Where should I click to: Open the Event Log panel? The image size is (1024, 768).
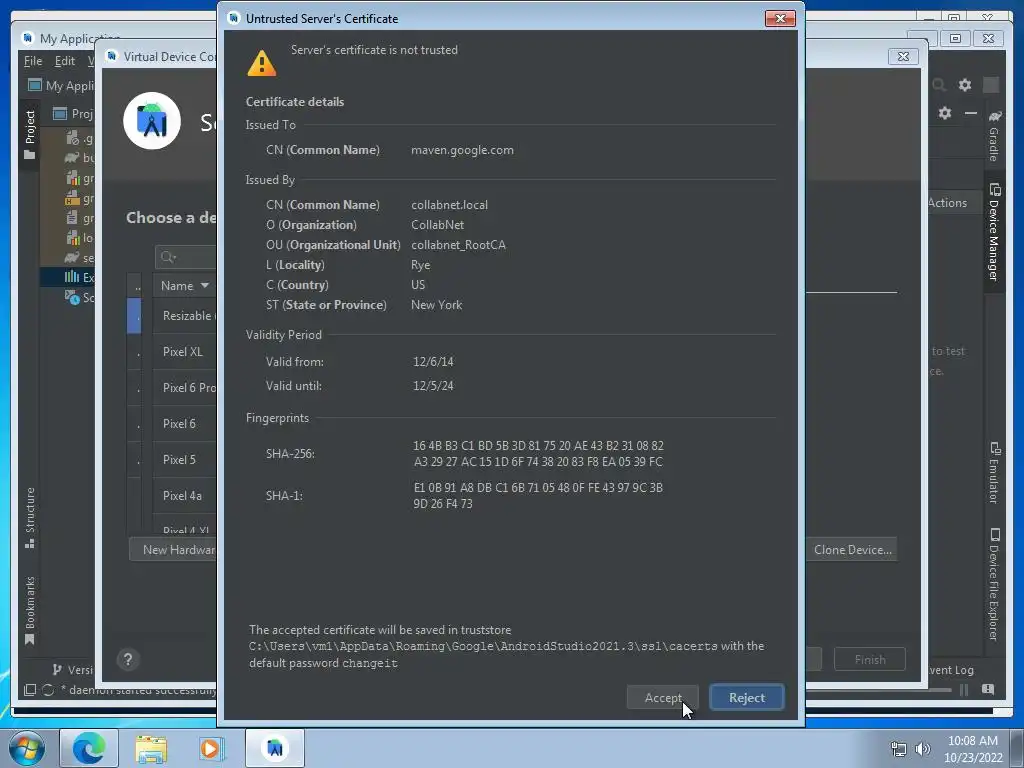point(951,669)
